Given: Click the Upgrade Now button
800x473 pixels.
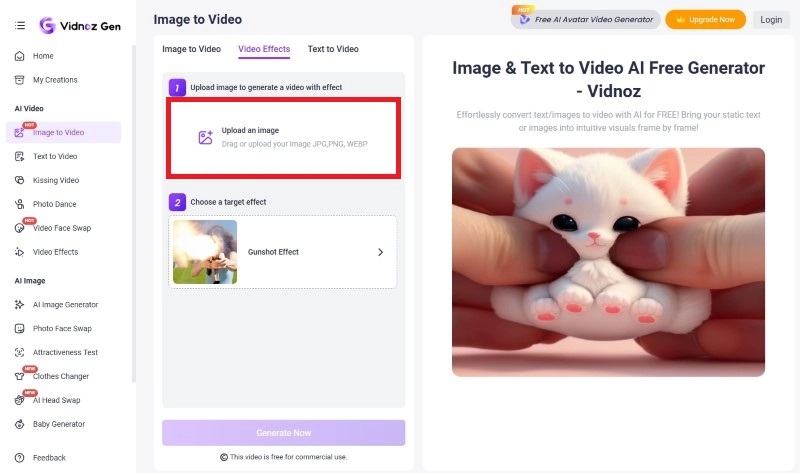Looking at the screenshot, I should [x=705, y=19].
